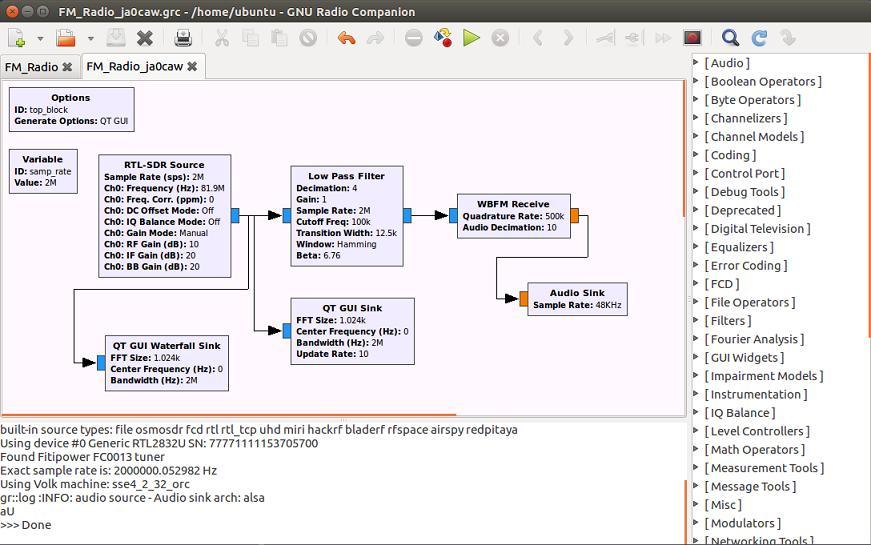
Task: Select the RTL-SDR Source block
Action: coord(164,216)
